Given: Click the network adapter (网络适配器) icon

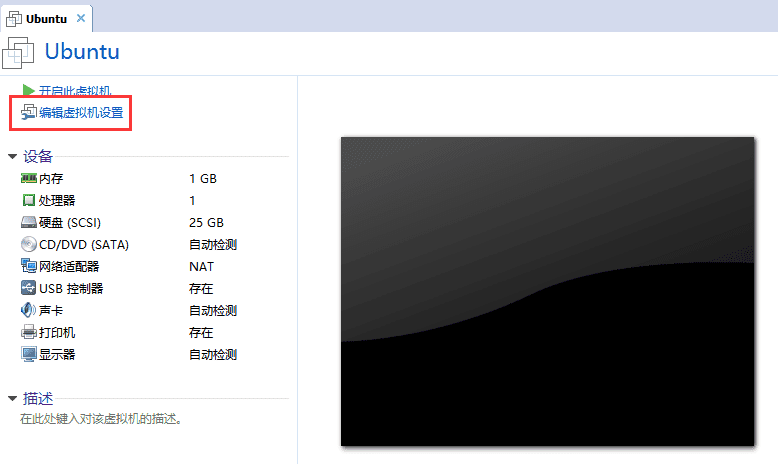Looking at the screenshot, I should tap(29, 266).
